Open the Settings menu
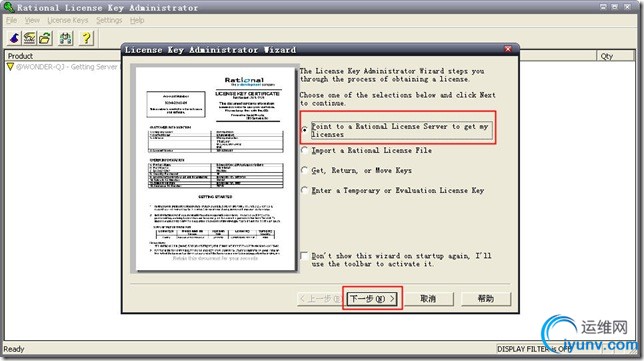The width and height of the screenshot is (644, 361). click(109, 20)
